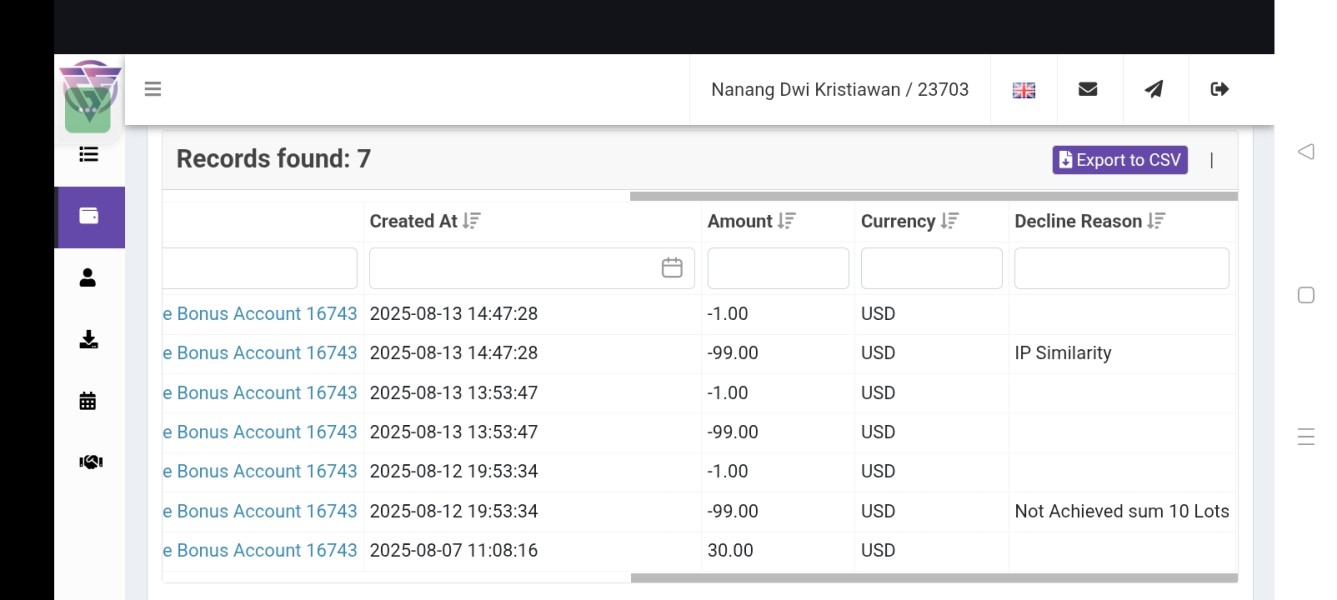The width and height of the screenshot is (1337, 600).
Task: Sort by the Amount column
Action: [787, 221]
